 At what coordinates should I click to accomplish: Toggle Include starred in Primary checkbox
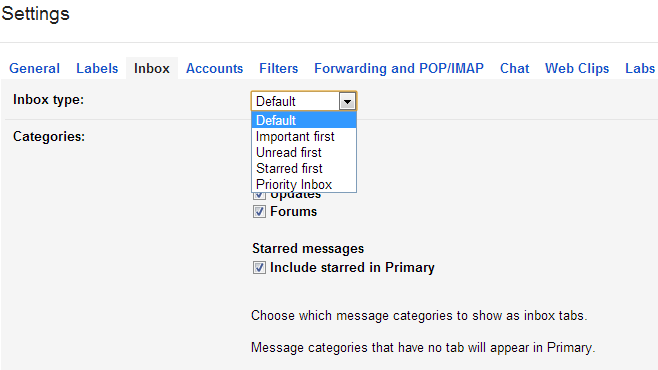[259, 268]
